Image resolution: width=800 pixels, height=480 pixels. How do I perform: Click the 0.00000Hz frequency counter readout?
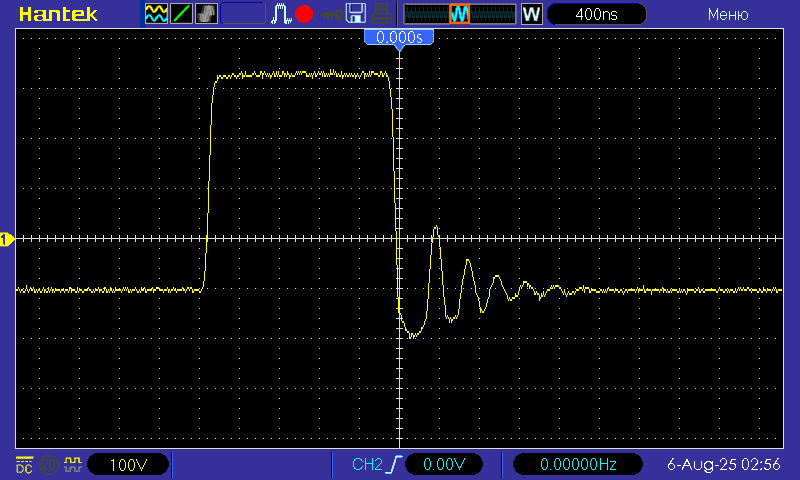click(x=578, y=464)
